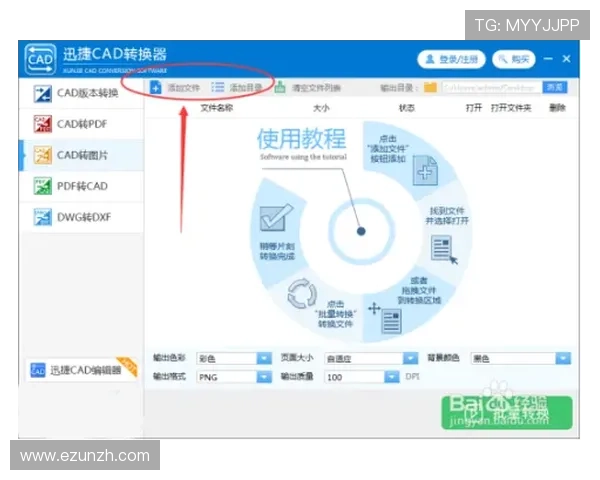Screen dimensions: 600x480
Task: Open 迅捷CAD编辑器 link
Action: (82, 370)
